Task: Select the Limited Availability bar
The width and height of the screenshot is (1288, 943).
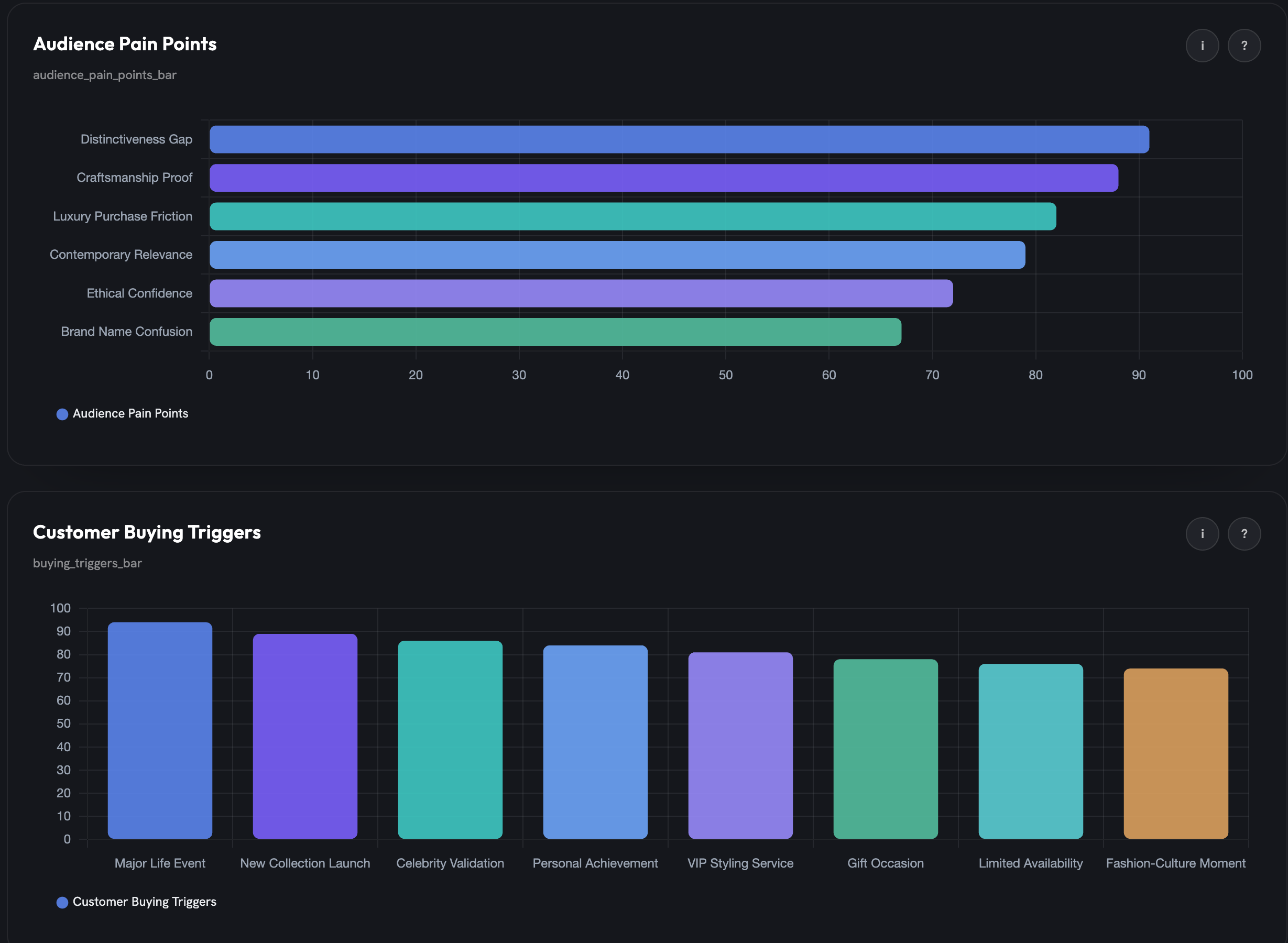Action: coord(1031,751)
